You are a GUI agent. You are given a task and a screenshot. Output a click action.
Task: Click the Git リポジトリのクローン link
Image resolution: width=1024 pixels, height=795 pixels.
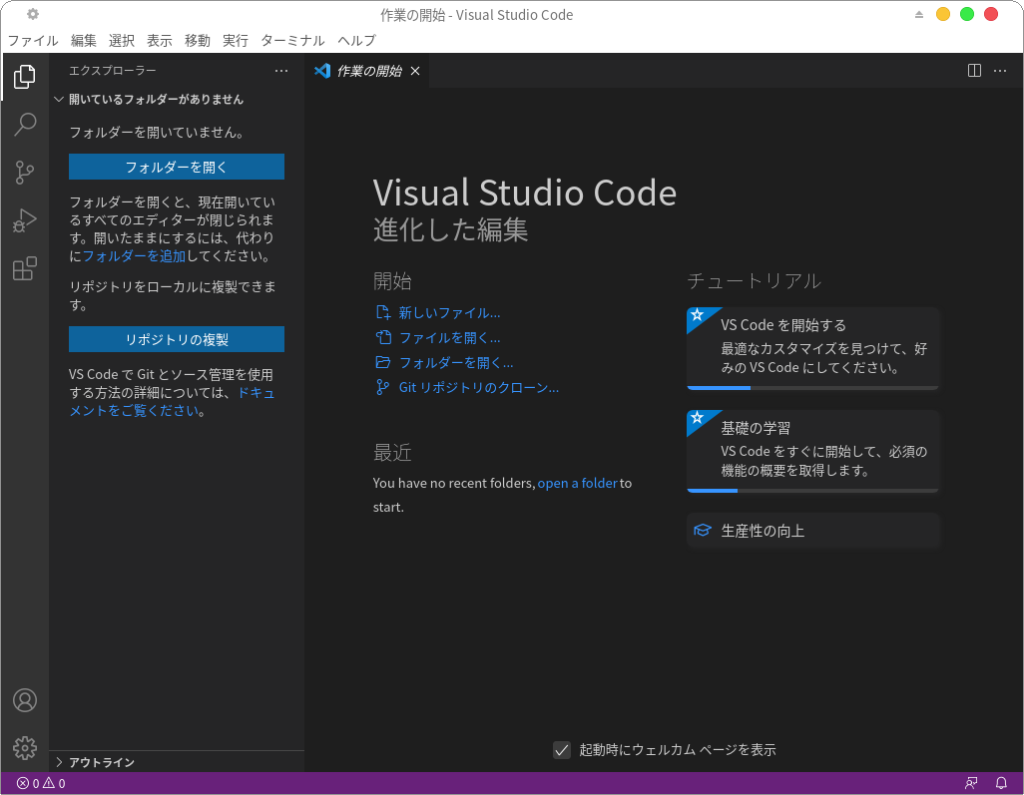[x=478, y=388]
